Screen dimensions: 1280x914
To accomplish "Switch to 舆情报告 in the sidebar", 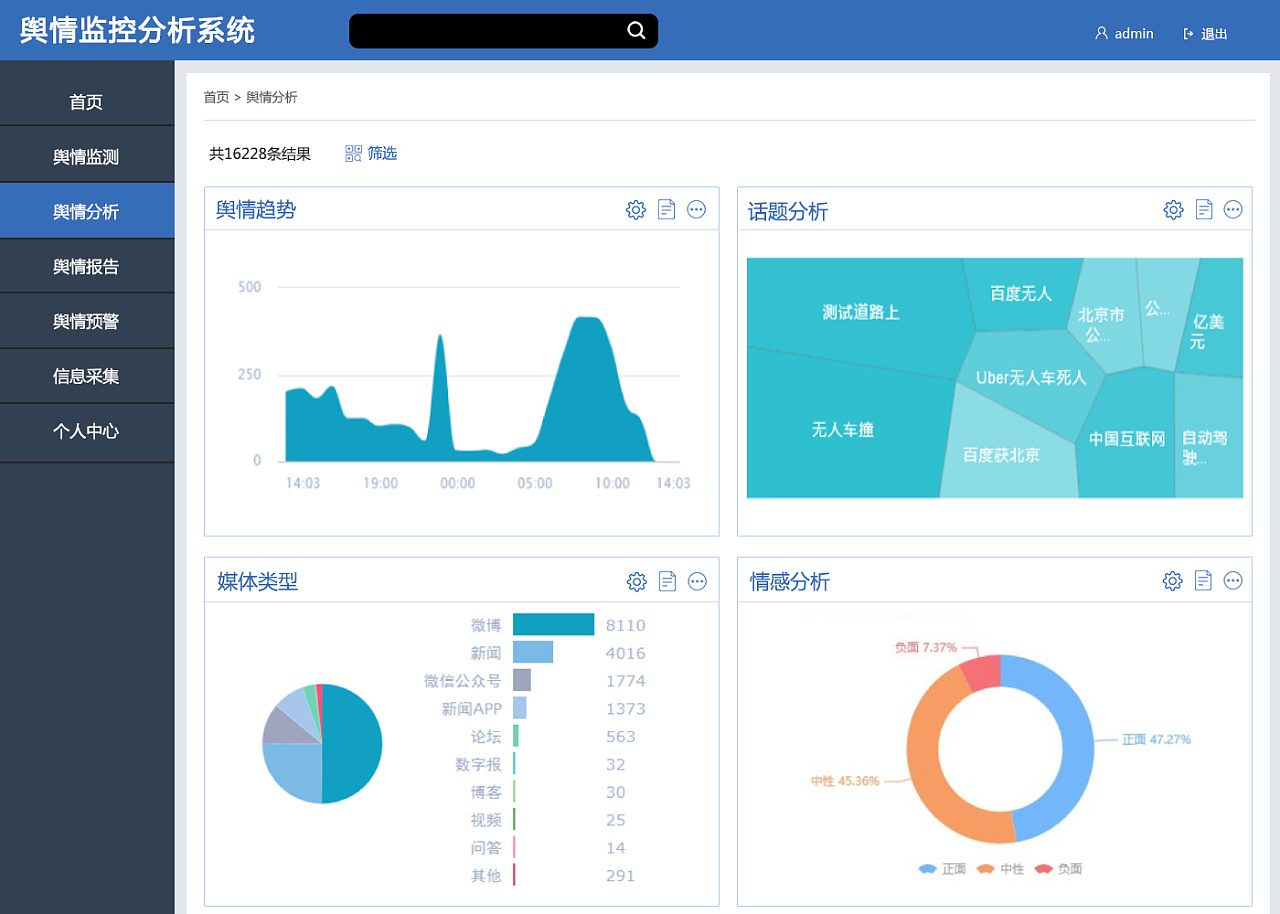I will pos(87,265).
